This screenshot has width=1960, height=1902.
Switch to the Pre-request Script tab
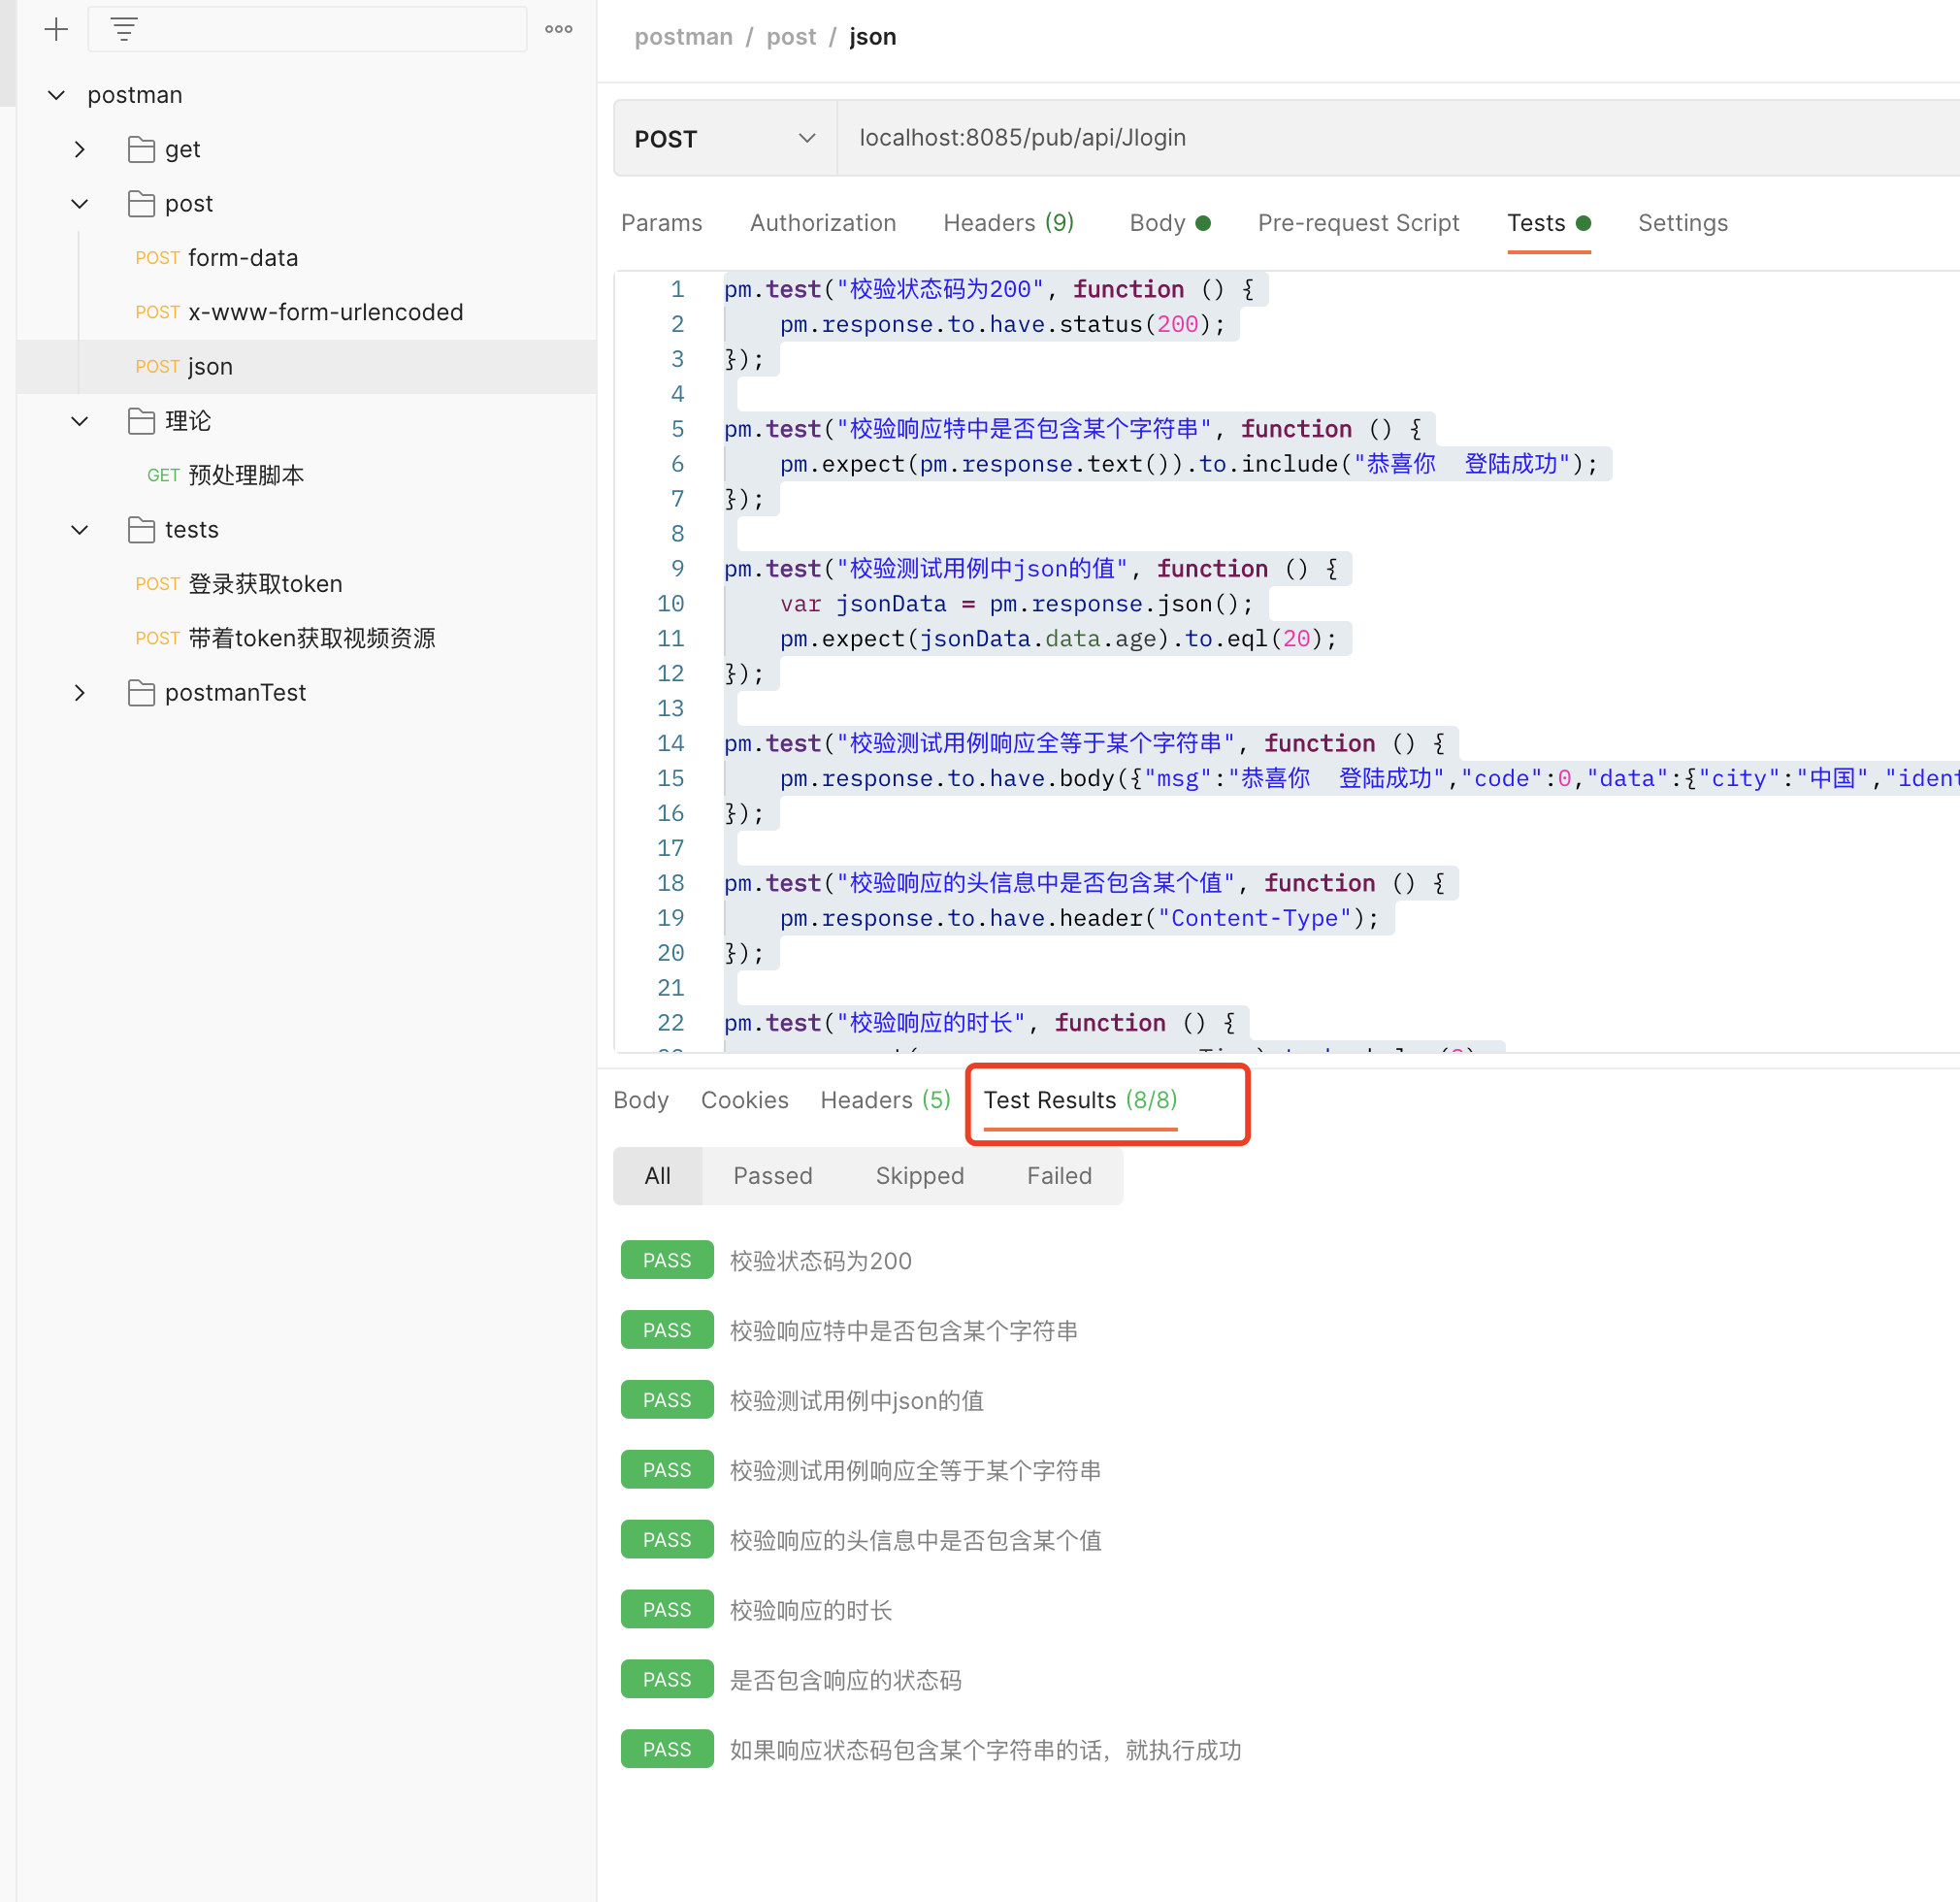[x=1357, y=223]
